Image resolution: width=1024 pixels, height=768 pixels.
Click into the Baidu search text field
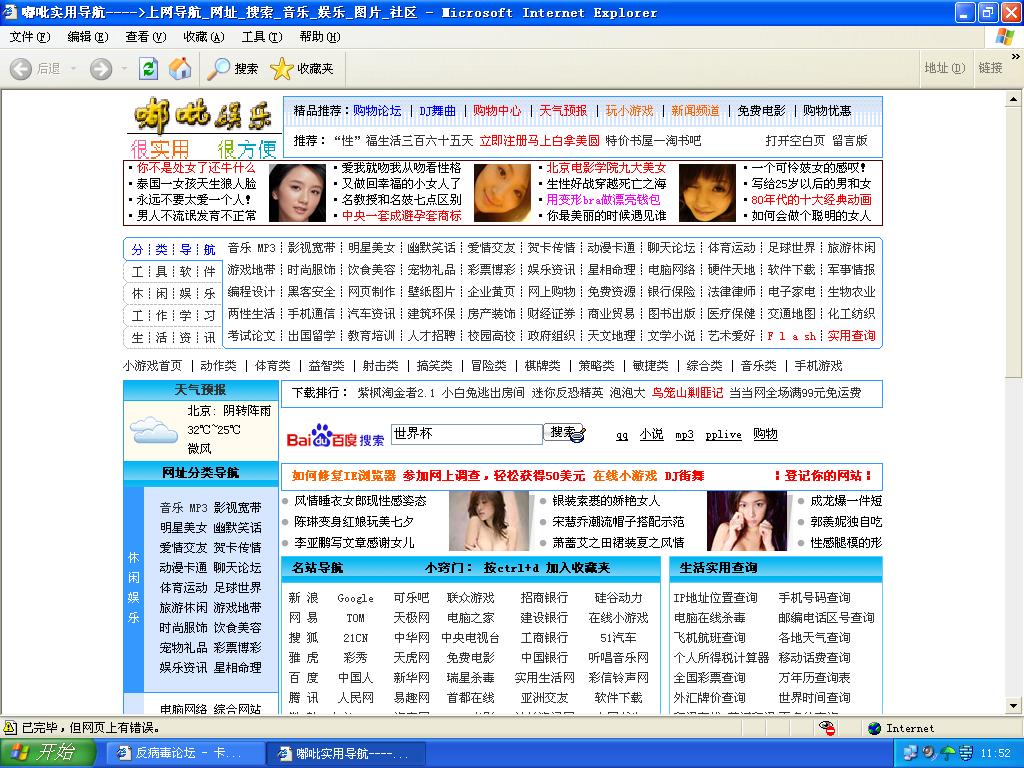[466, 434]
